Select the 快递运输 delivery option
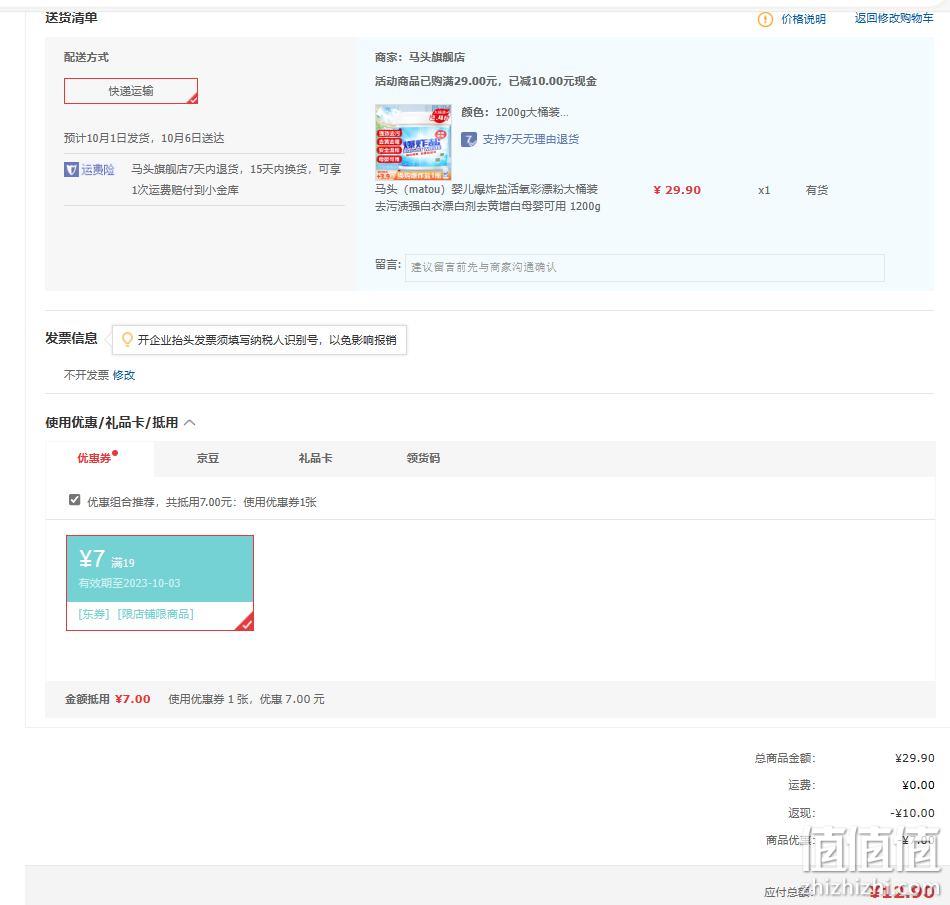 pos(131,91)
